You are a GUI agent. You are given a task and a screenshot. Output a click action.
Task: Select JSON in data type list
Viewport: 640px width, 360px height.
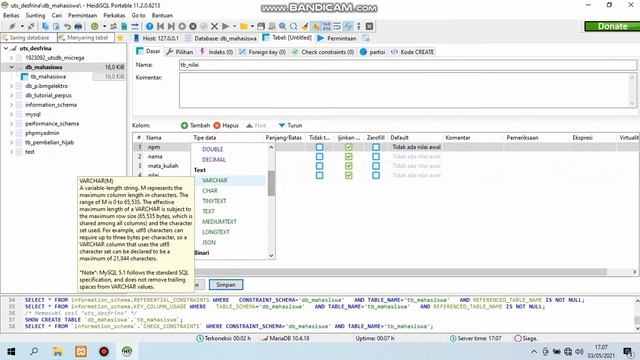209,242
